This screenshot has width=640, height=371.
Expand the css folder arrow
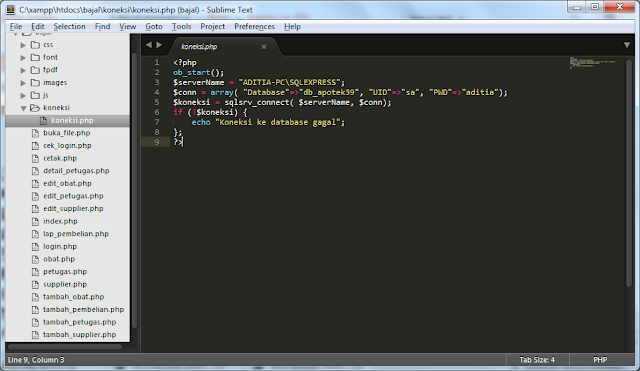[x=23, y=45]
